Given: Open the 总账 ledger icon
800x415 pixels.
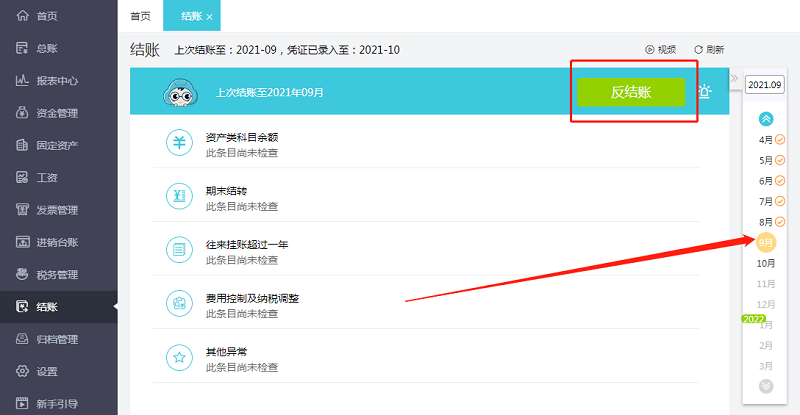Looking at the screenshot, I should point(22,48).
